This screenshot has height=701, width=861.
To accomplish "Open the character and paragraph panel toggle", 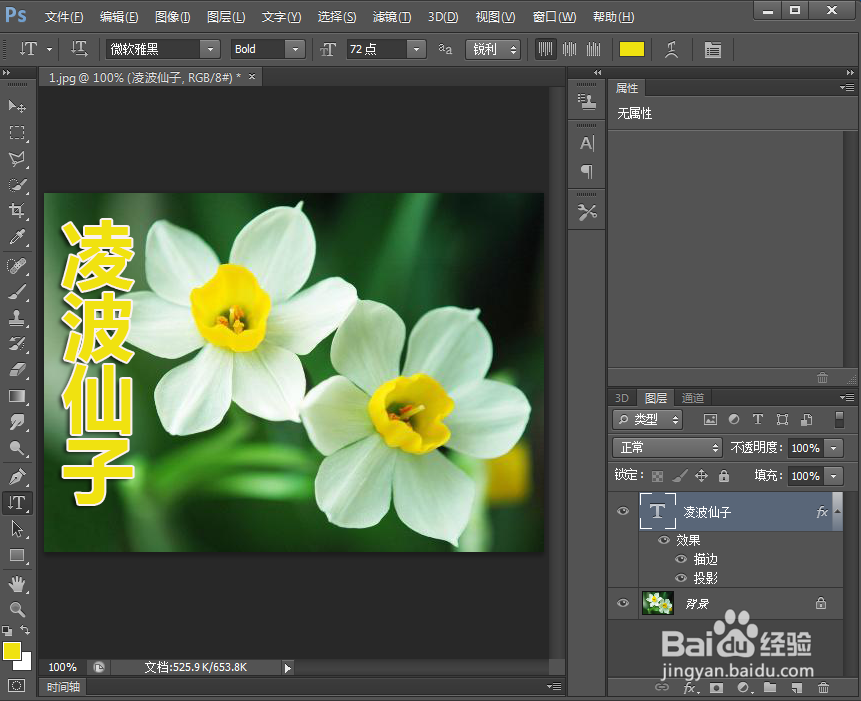I will 713,49.
